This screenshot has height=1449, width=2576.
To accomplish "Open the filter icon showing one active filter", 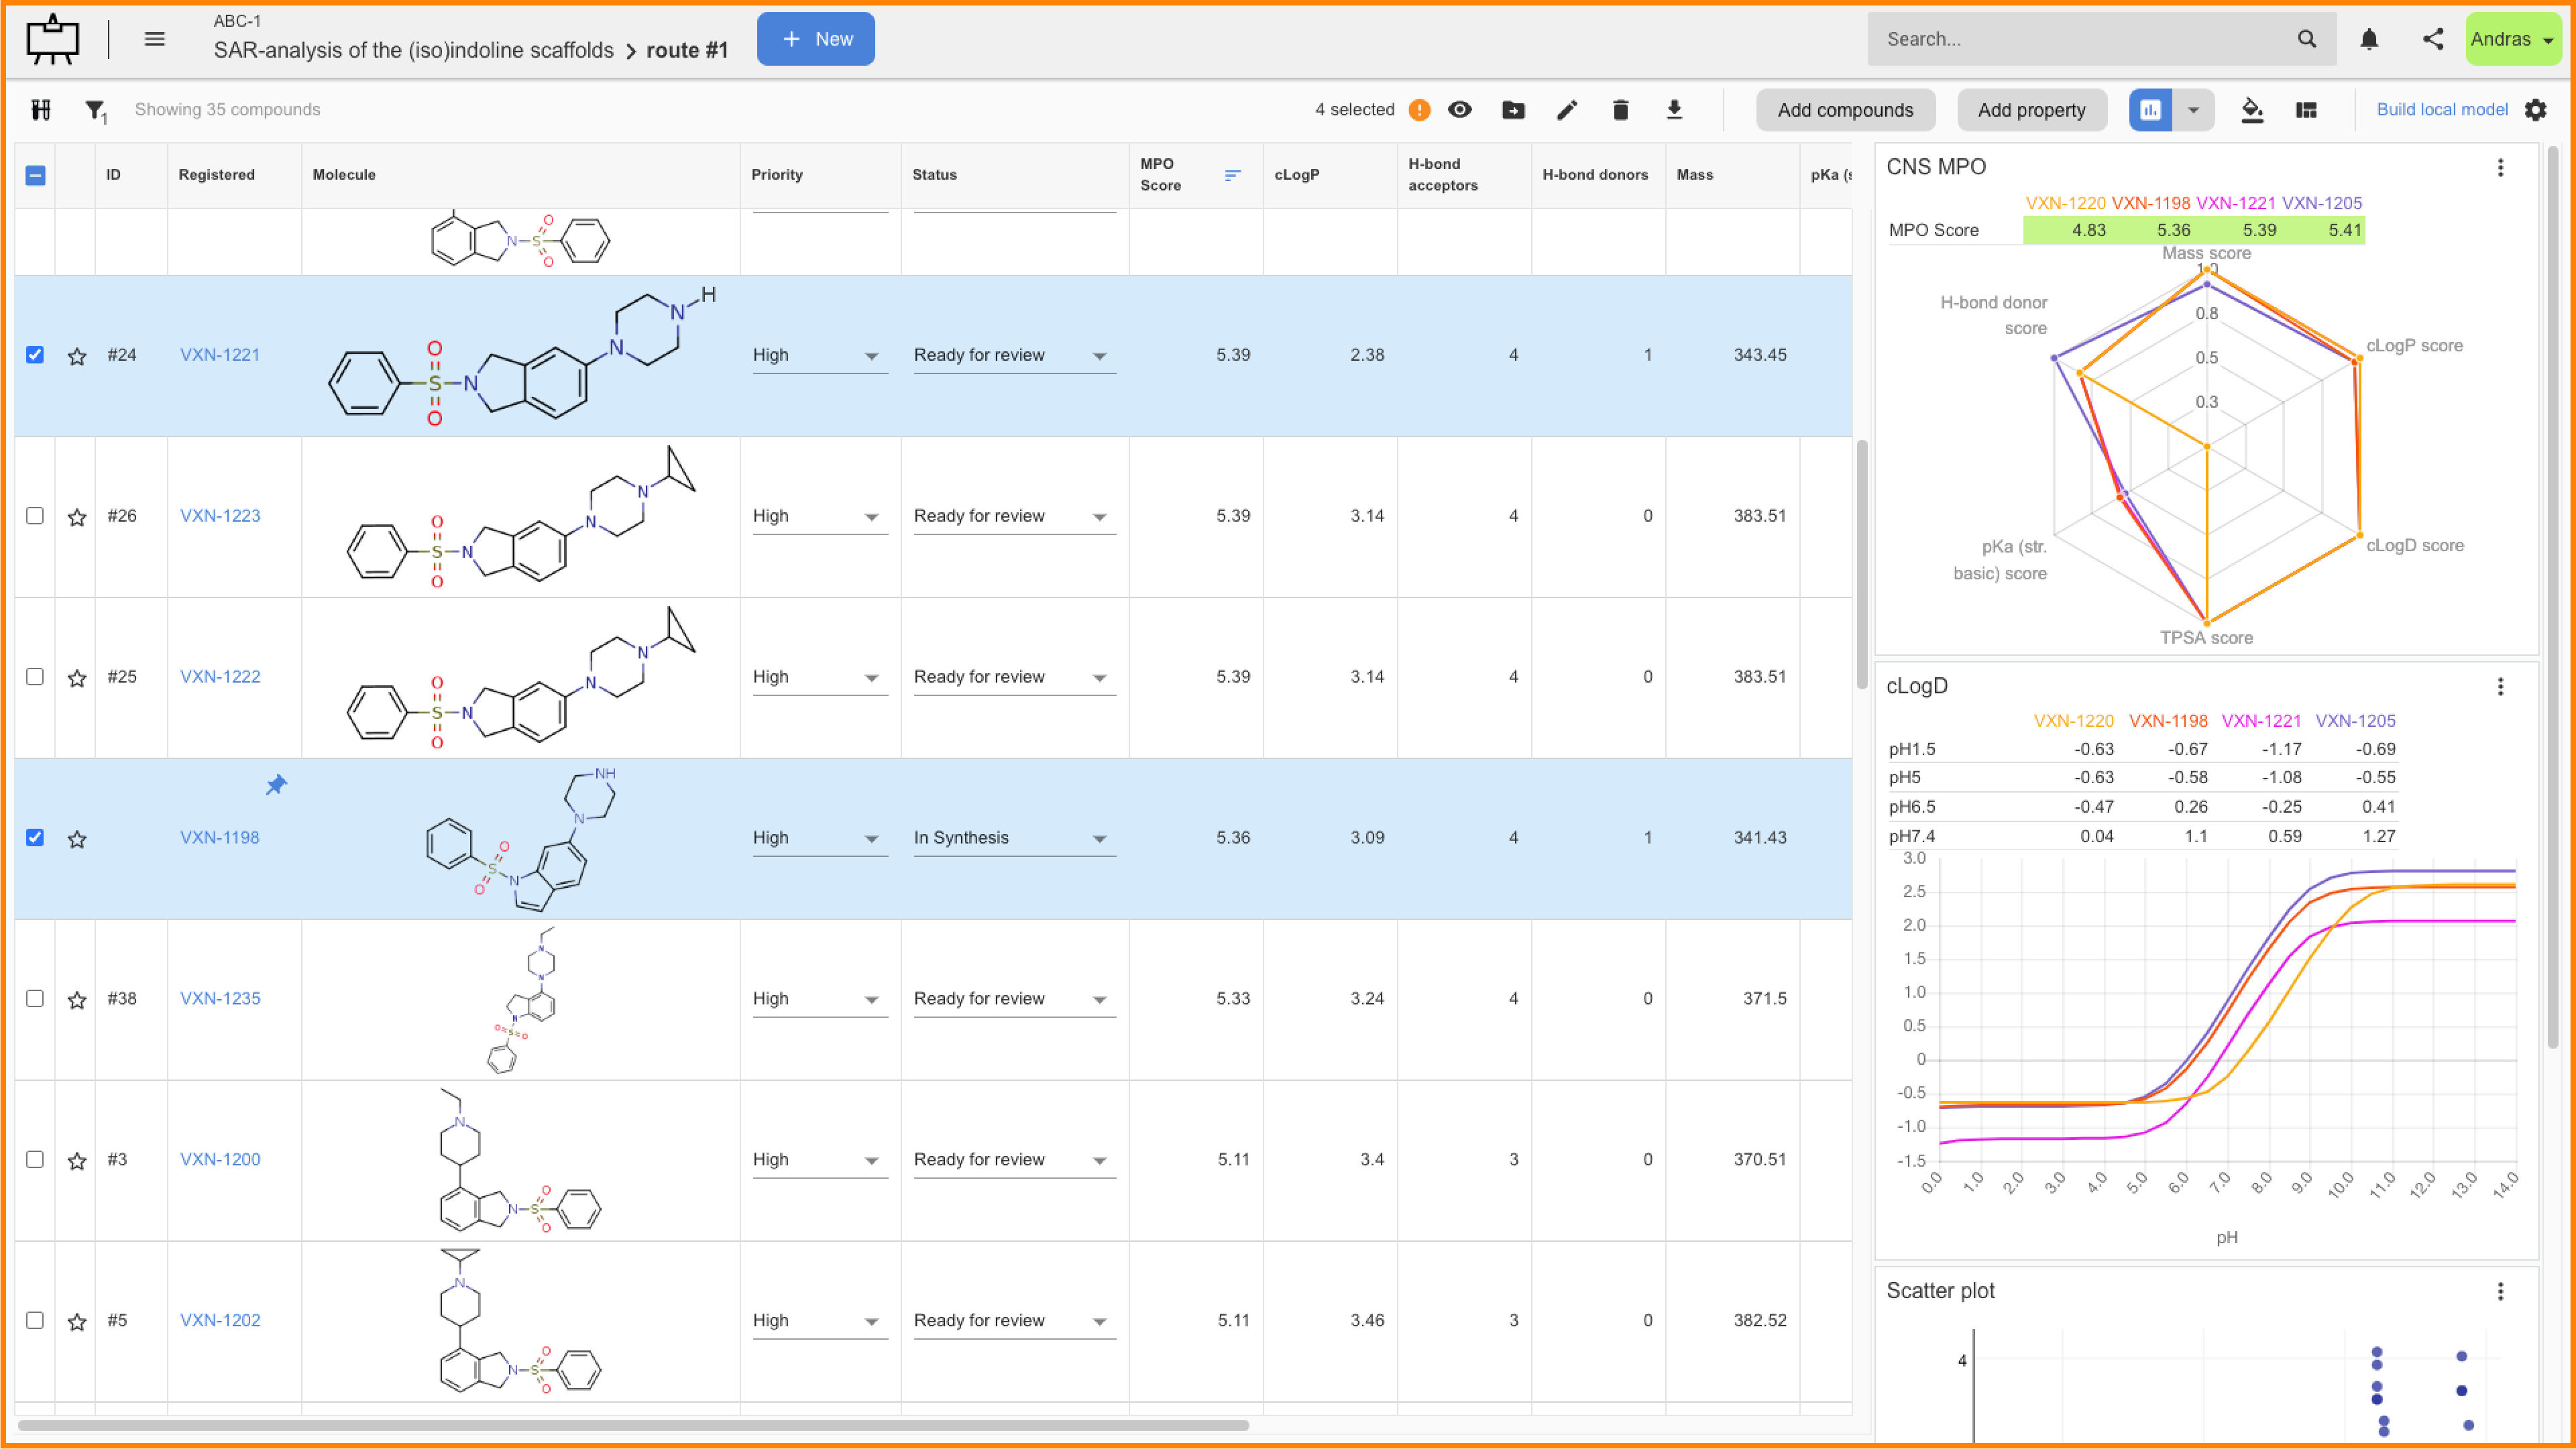I will (95, 110).
